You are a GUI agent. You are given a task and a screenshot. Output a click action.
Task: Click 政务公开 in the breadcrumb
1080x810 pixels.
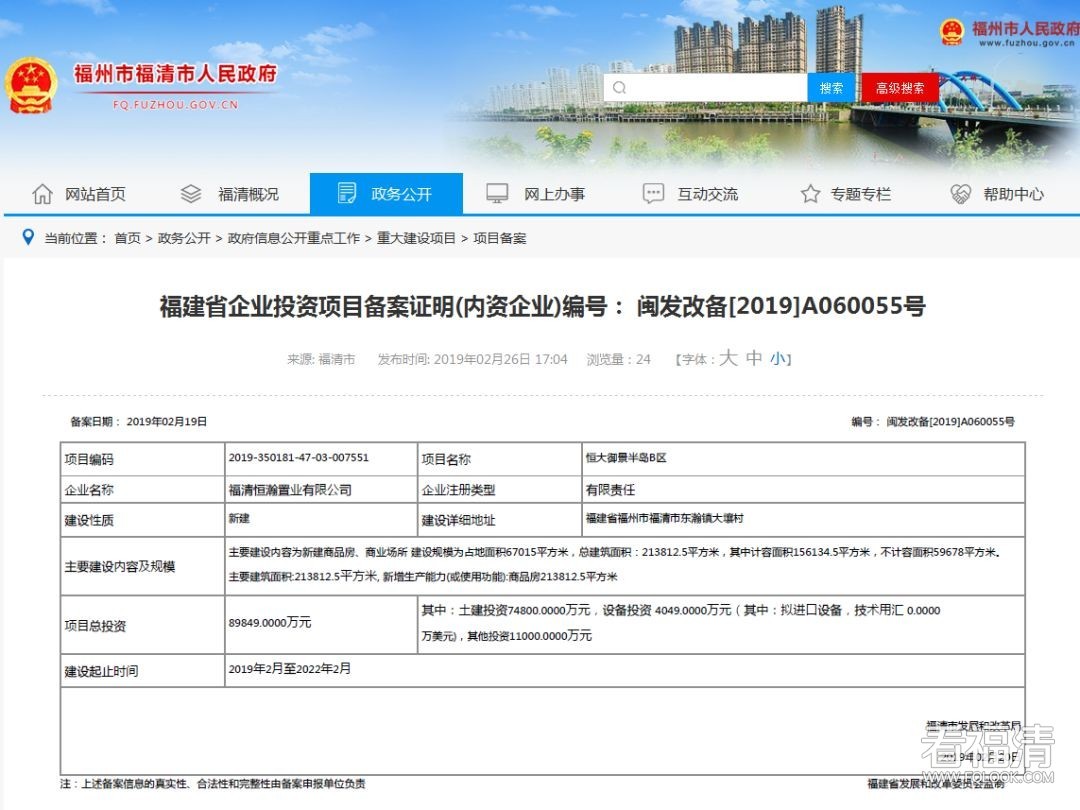coord(184,238)
